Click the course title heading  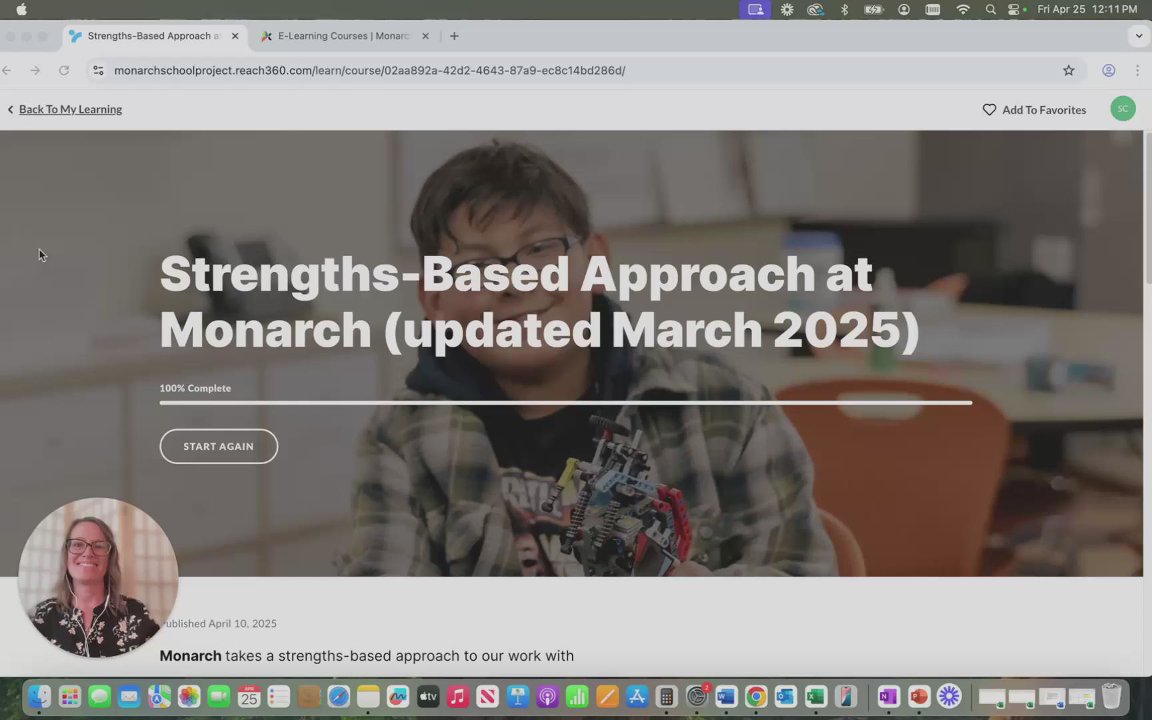tap(539, 302)
